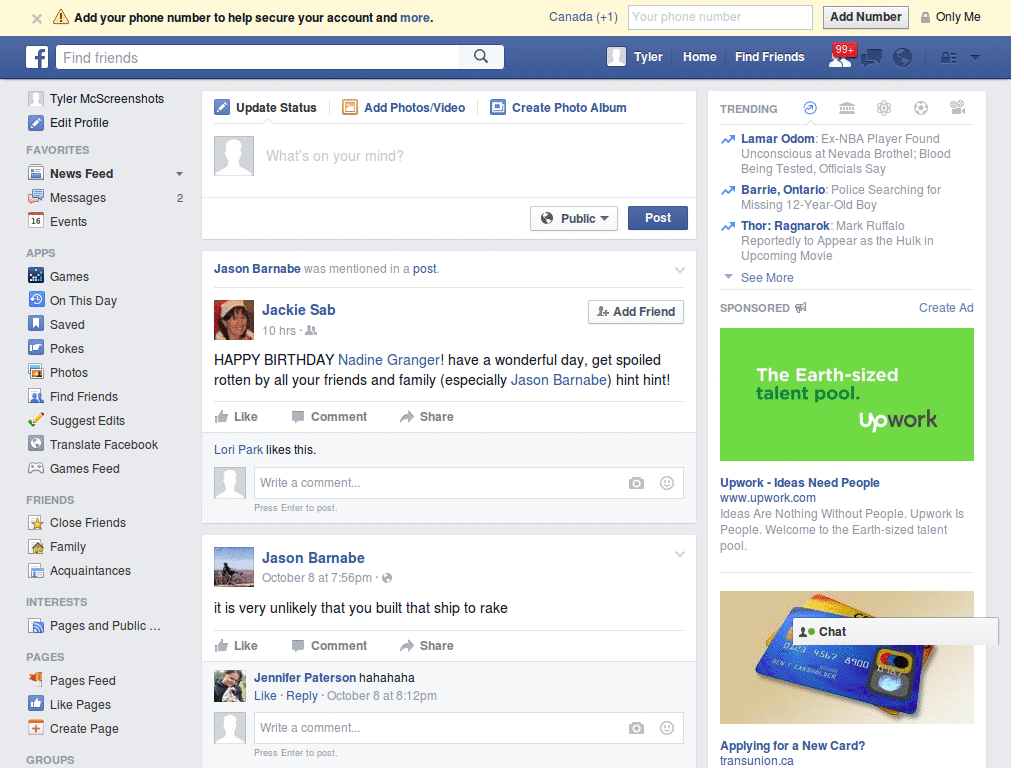1024x768 pixels.
Task: Open friend requests icon with 99+ badge
Action: click(x=840, y=57)
